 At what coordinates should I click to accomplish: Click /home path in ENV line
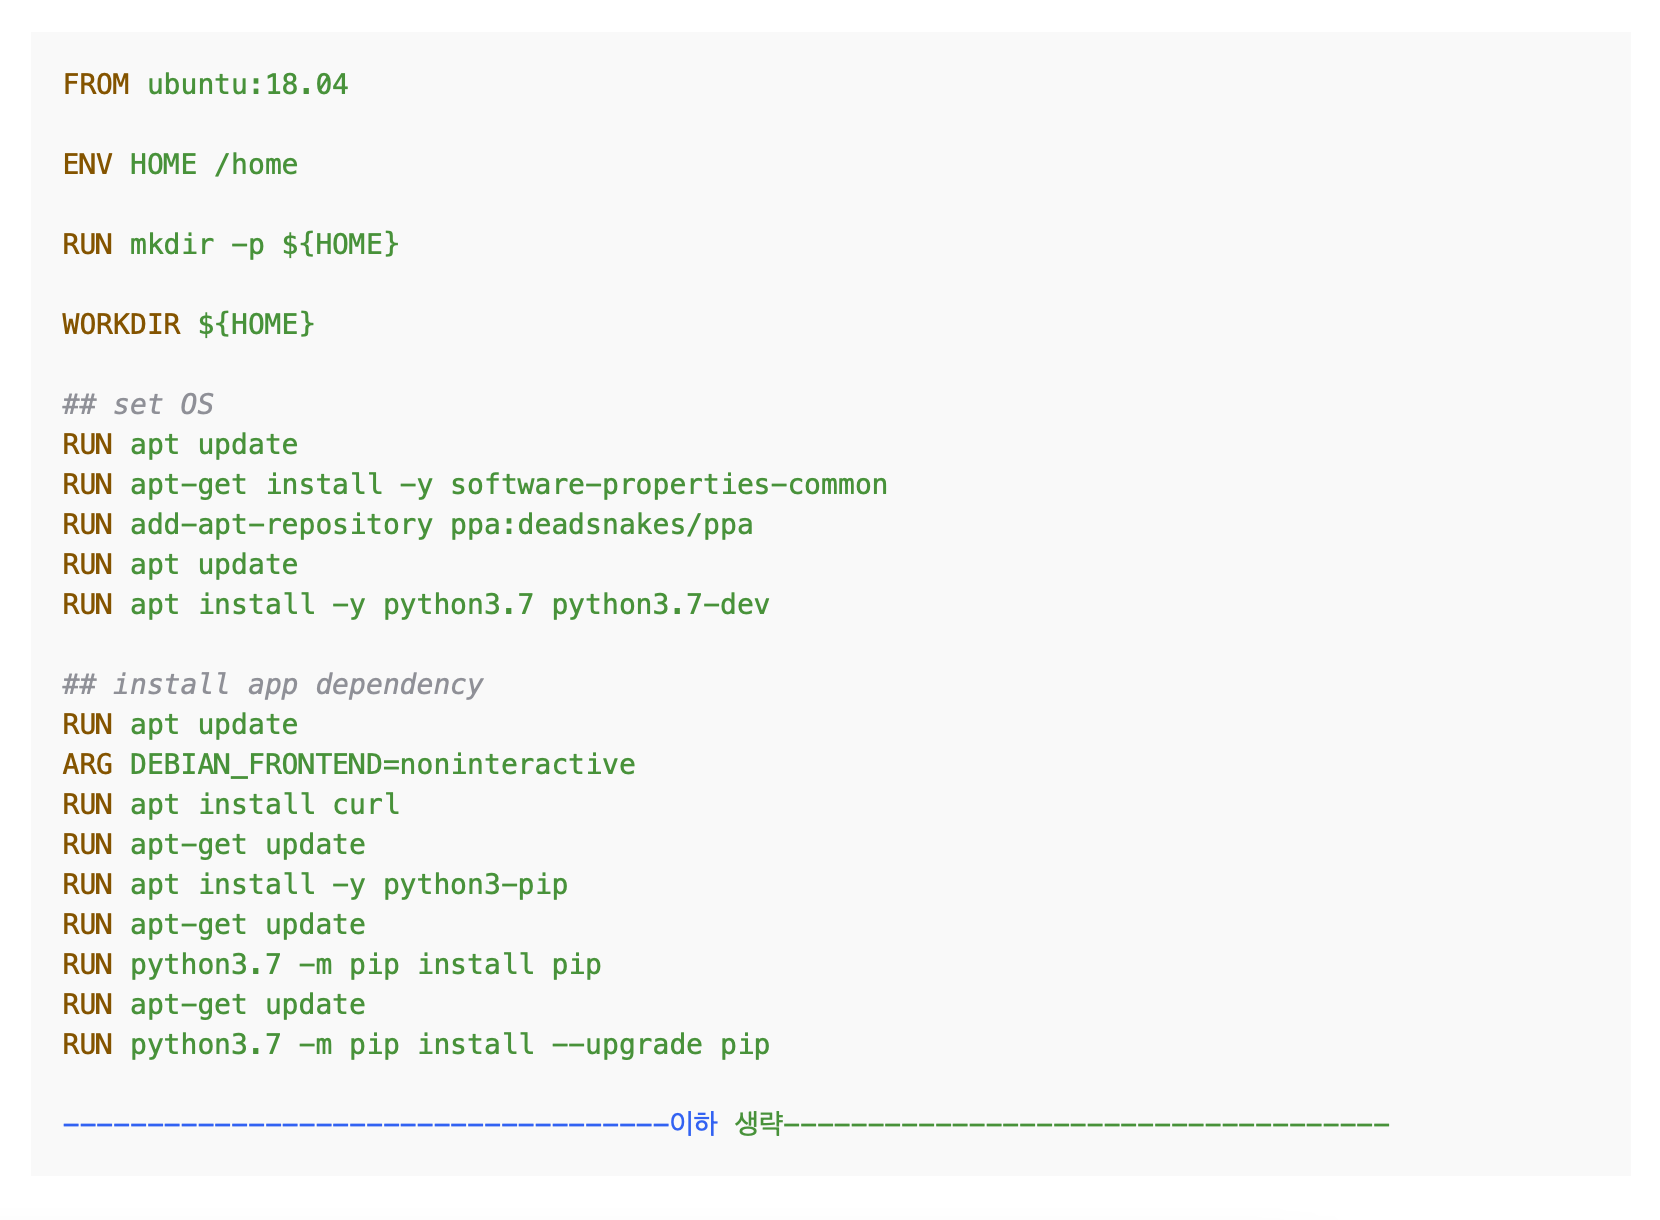pos(256,165)
